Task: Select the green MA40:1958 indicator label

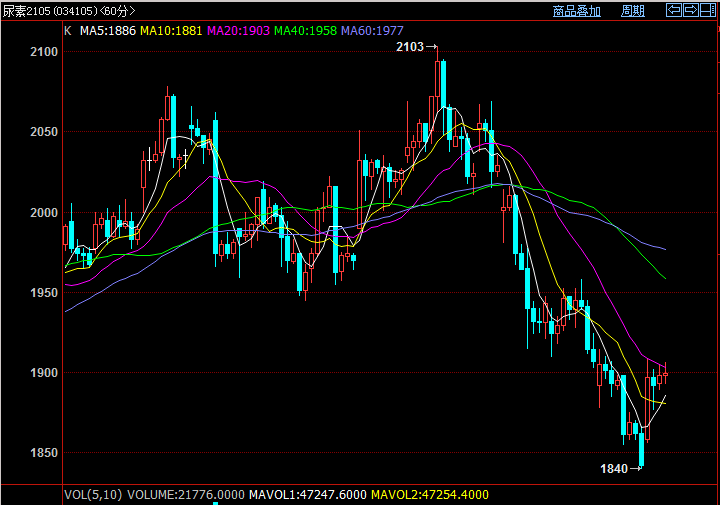Action: (306, 31)
